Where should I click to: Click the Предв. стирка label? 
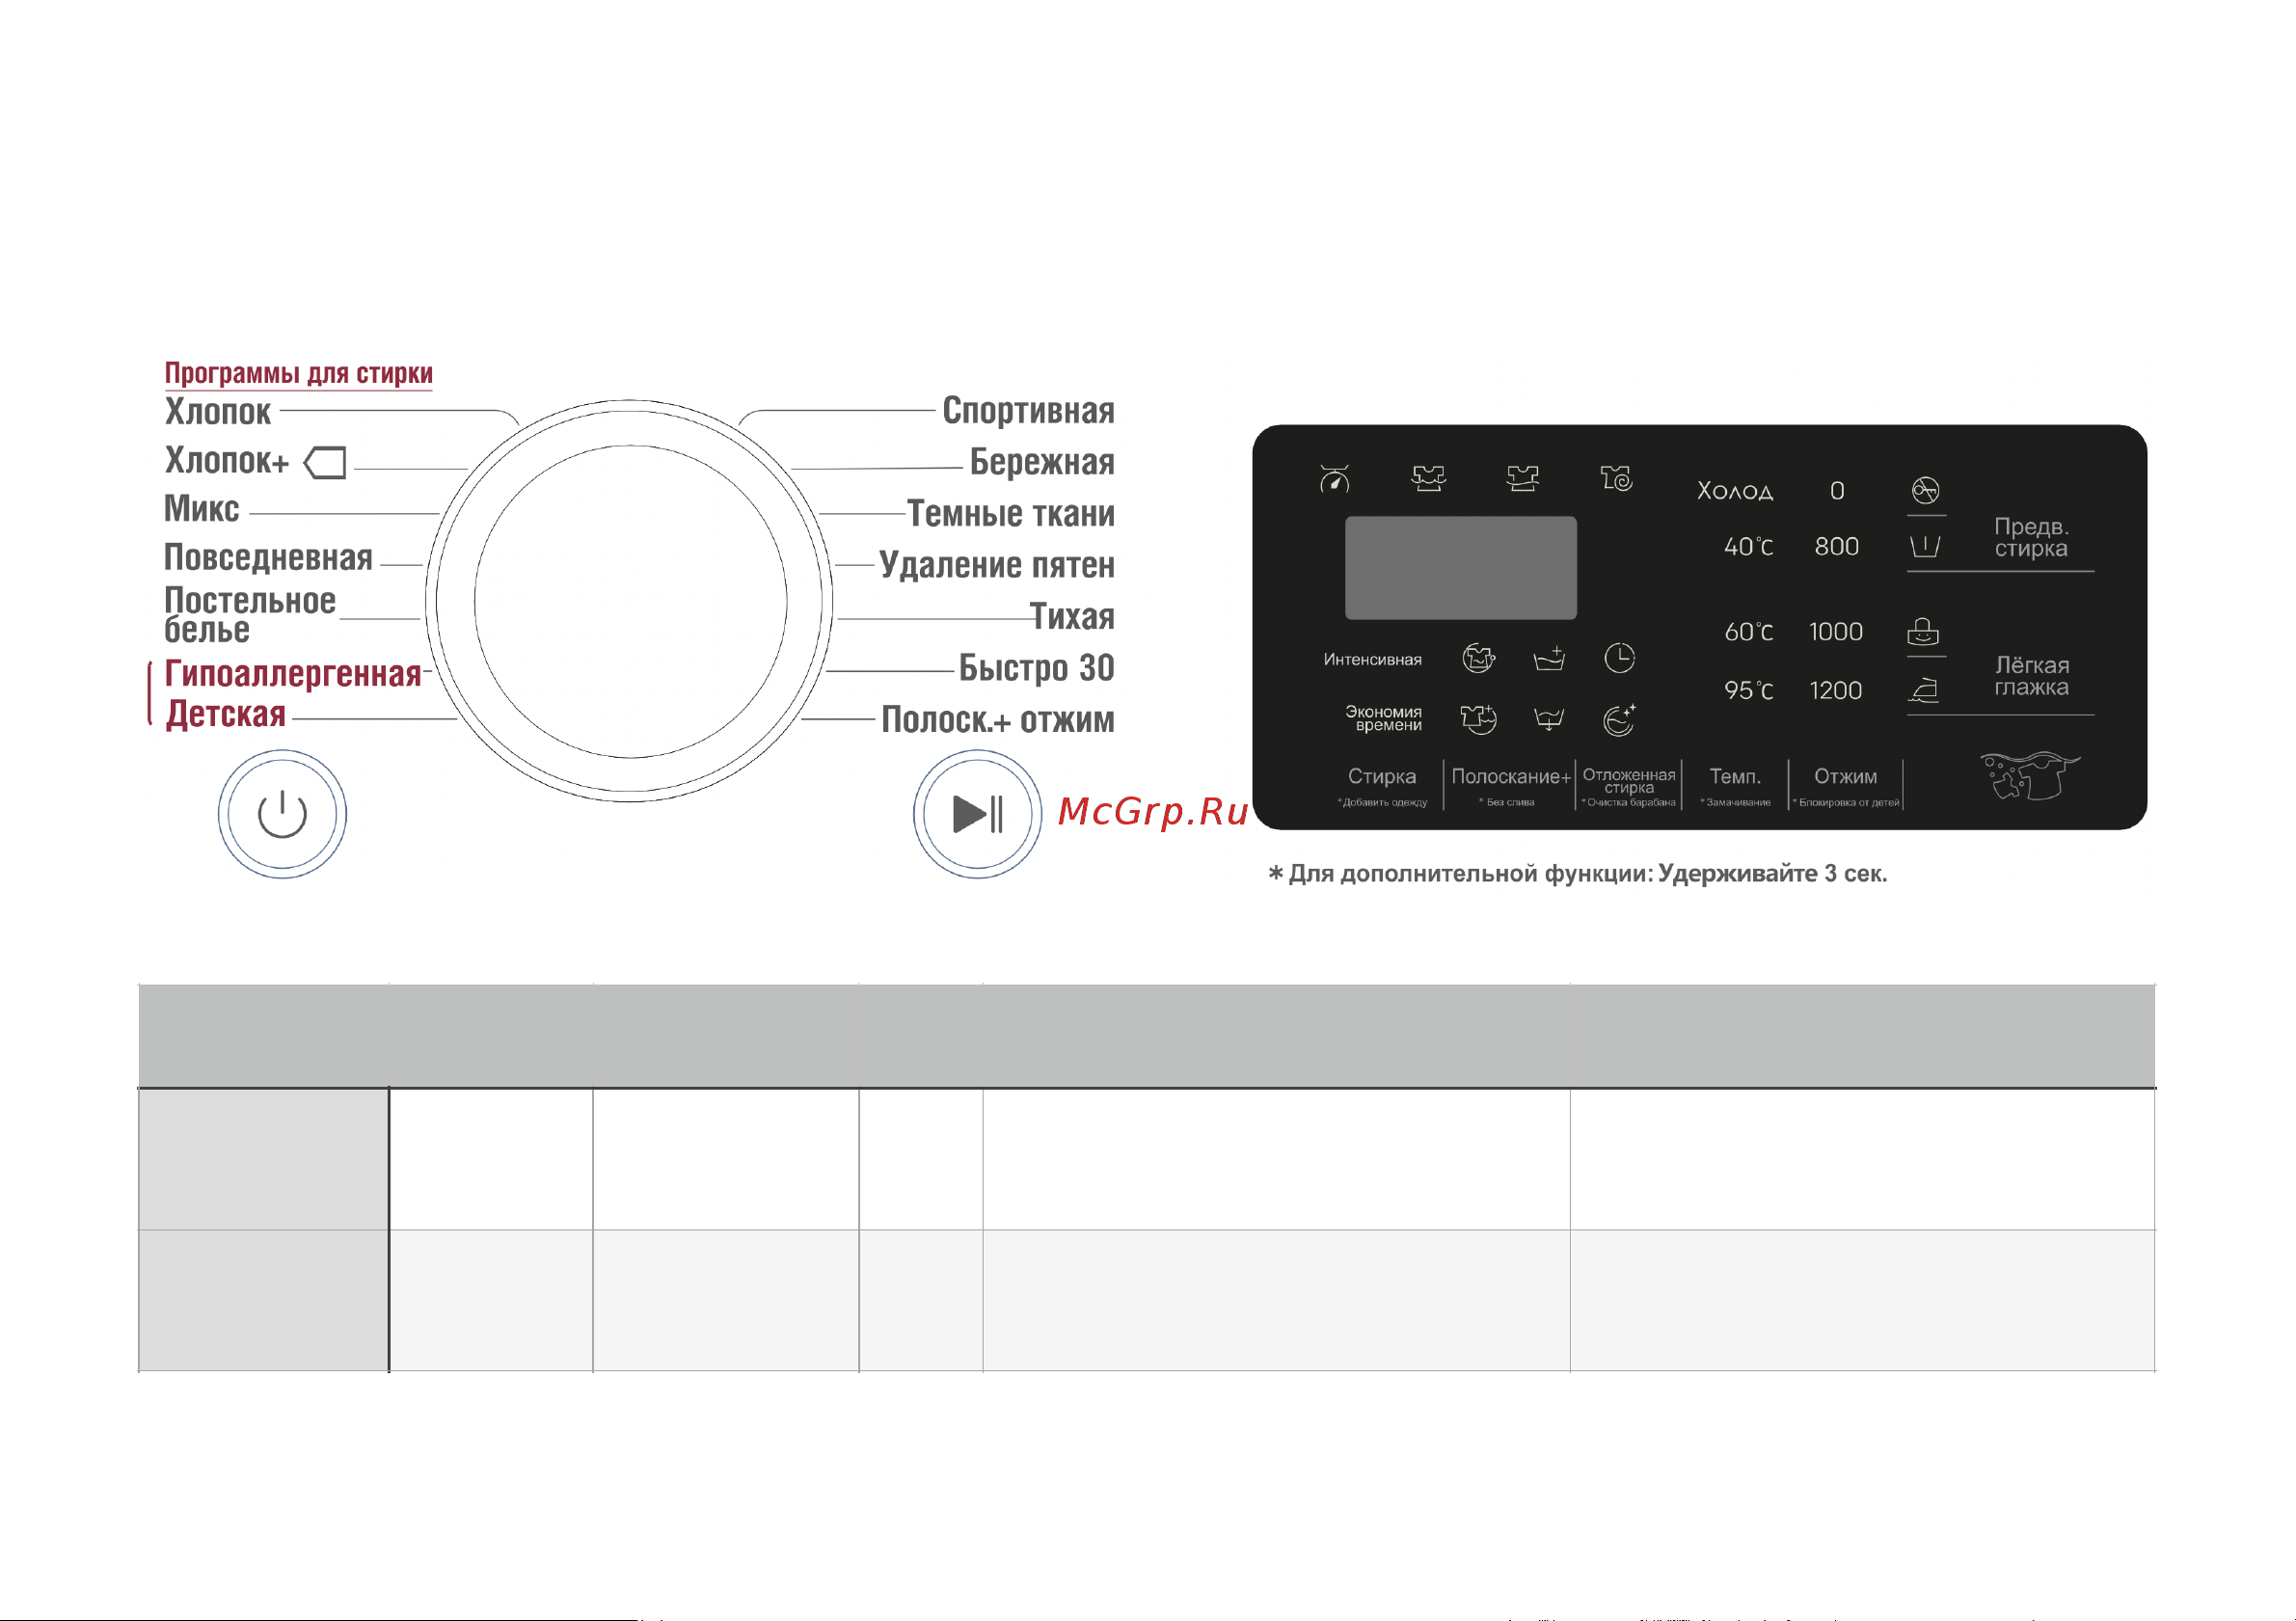tap(2031, 537)
